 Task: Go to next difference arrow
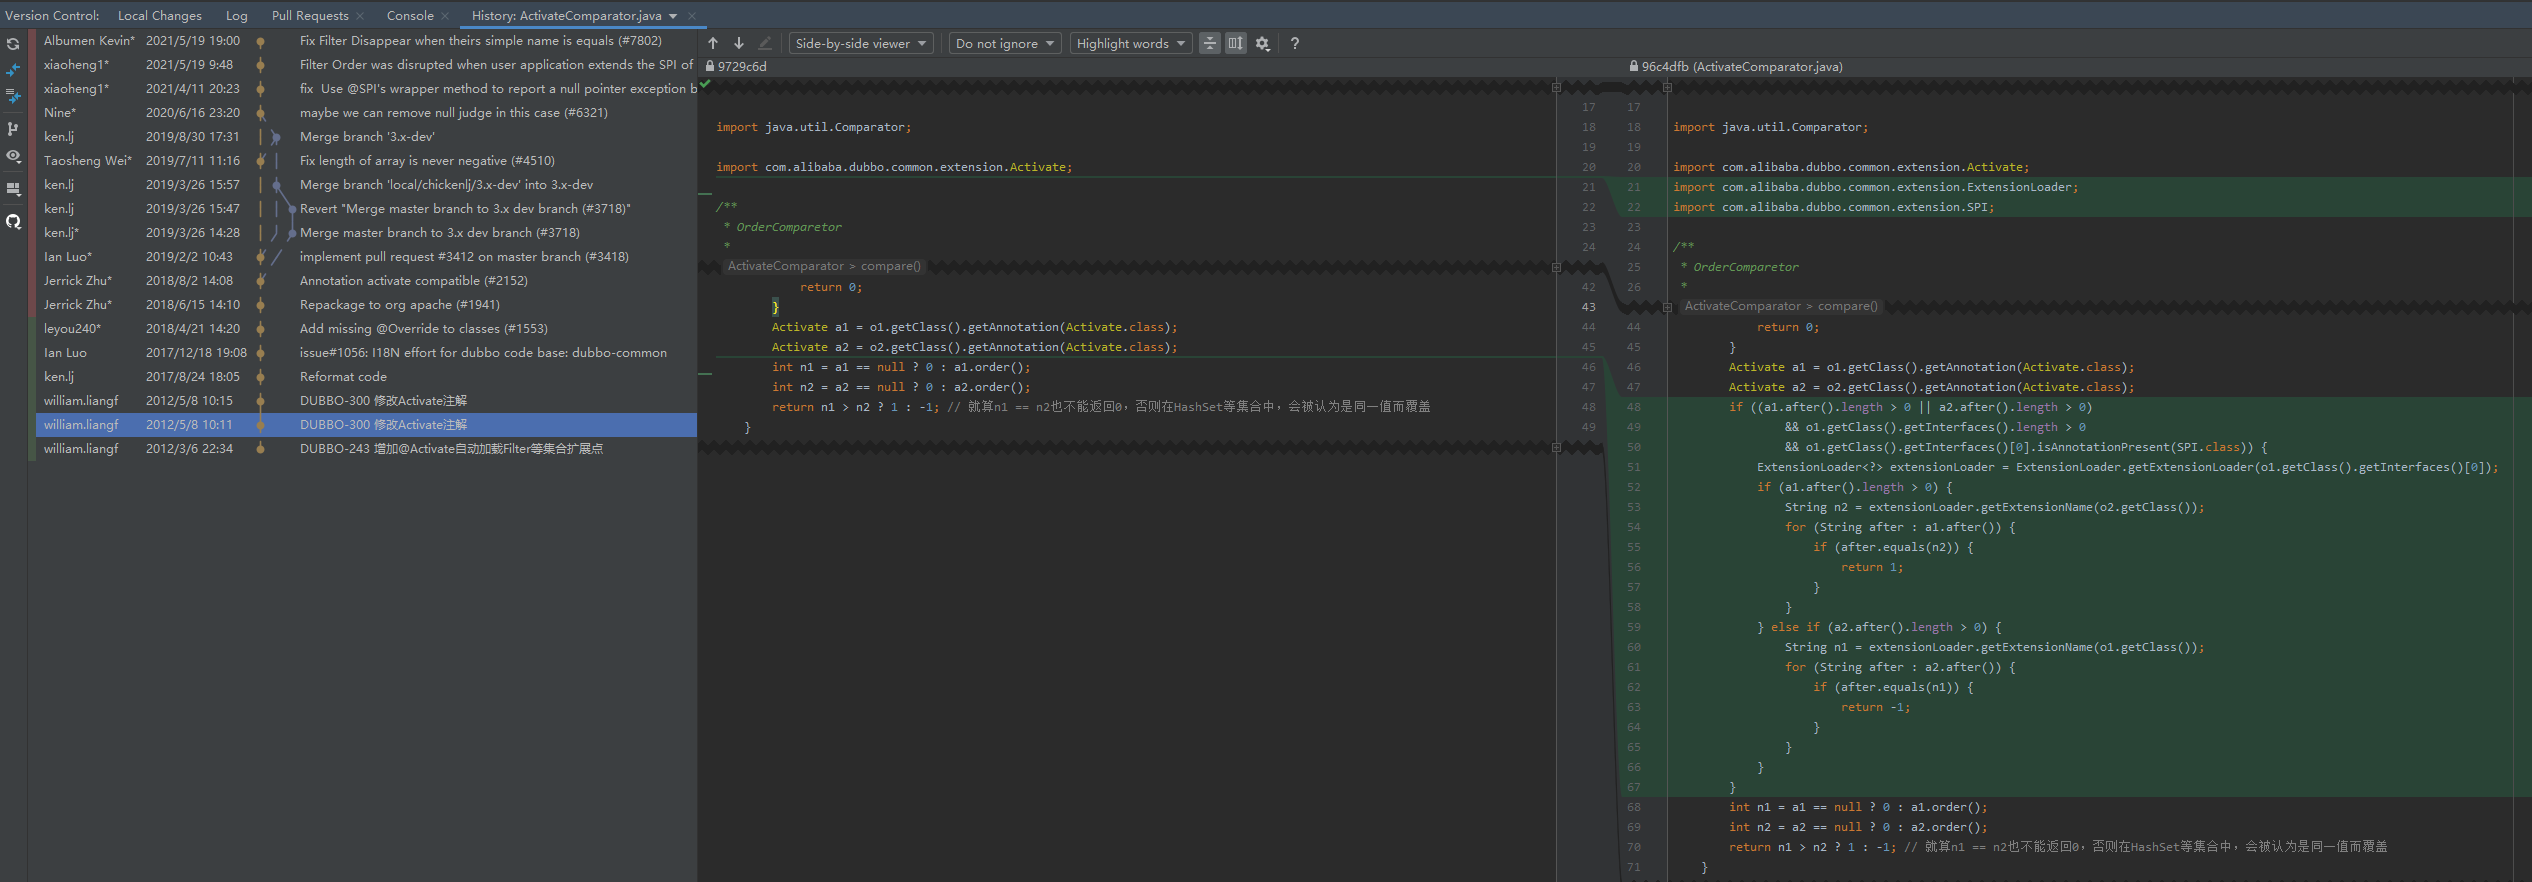(739, 43)
